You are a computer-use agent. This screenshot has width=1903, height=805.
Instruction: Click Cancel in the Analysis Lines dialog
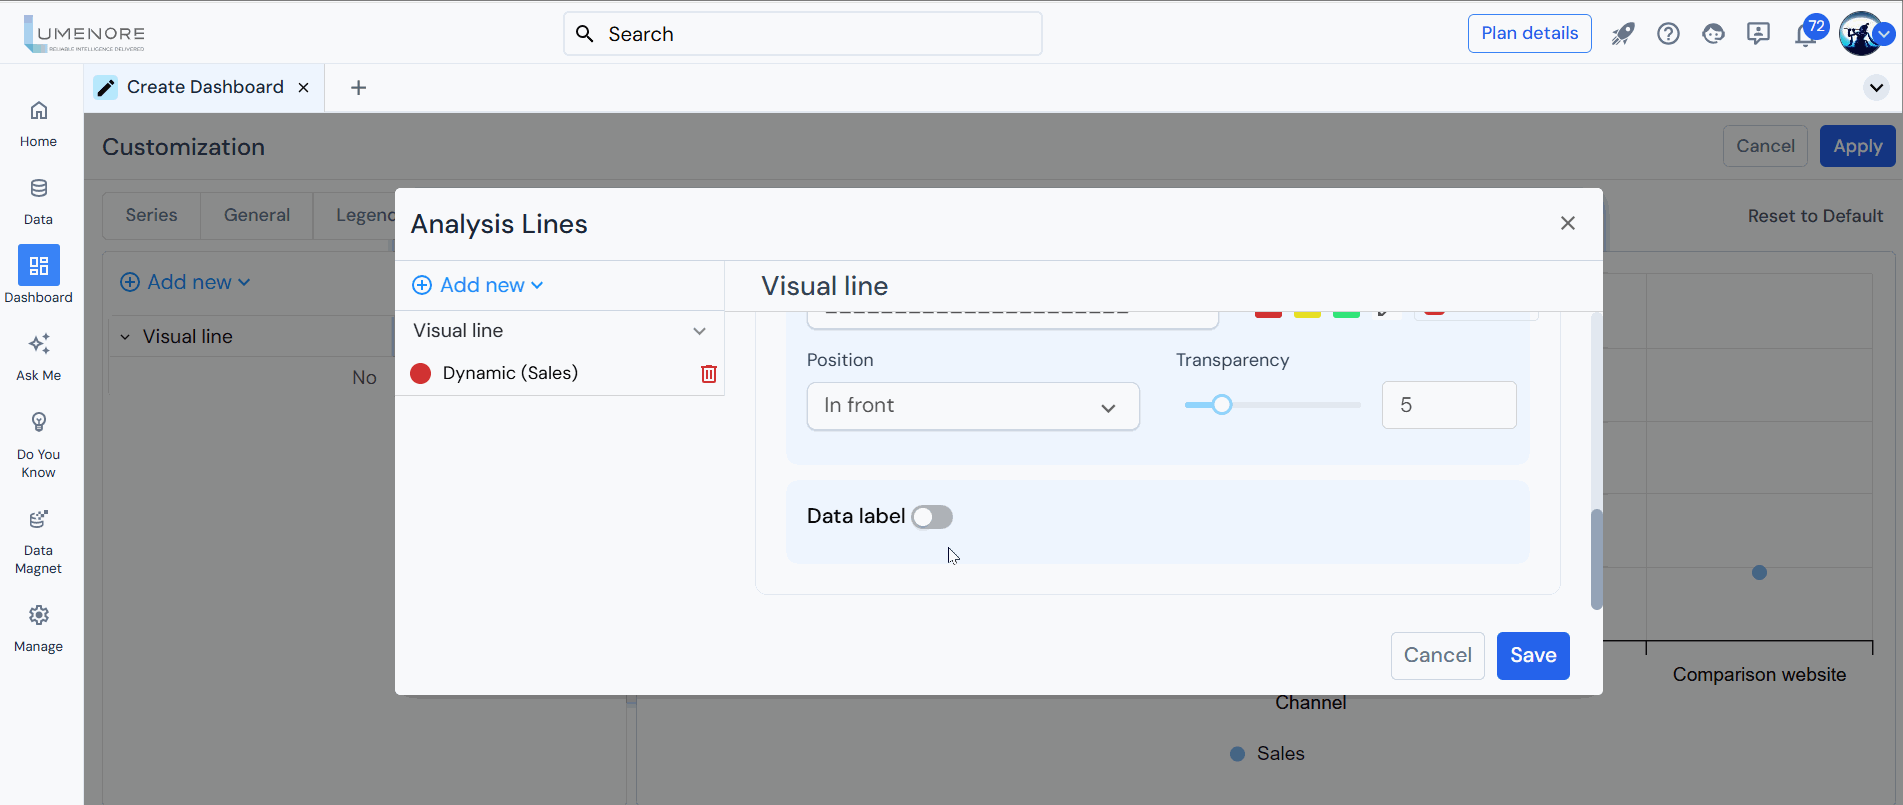[x=1437, y=656]
